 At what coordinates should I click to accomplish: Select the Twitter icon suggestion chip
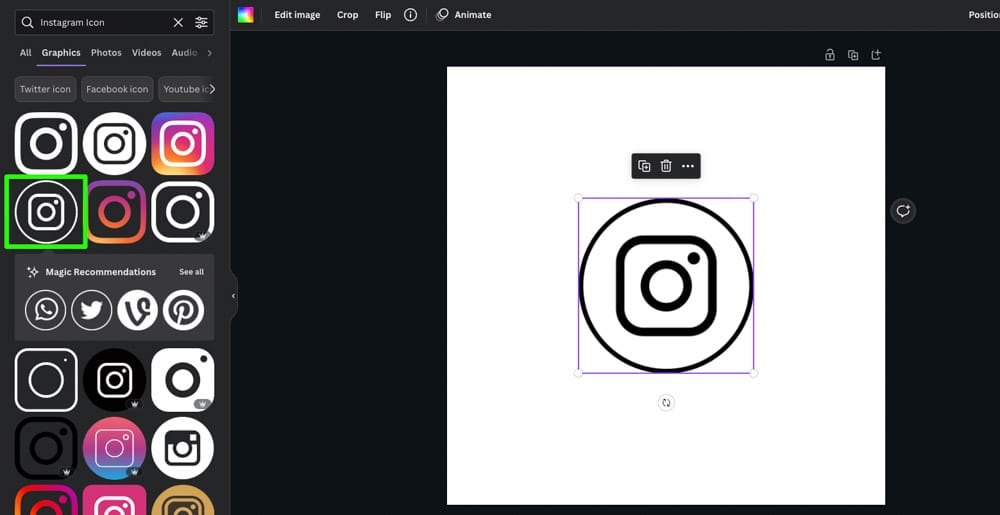pyautogui.click(x=45, y=89)
